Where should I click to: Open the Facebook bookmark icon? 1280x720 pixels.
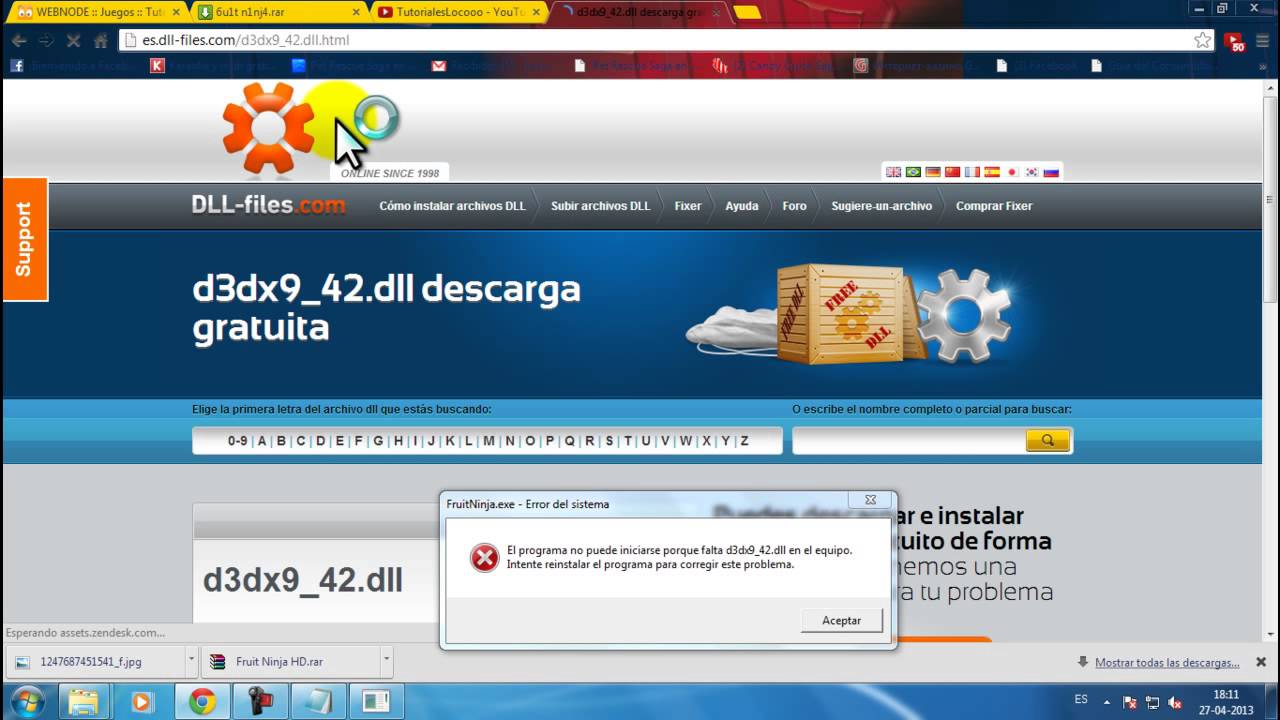point(16,66)
